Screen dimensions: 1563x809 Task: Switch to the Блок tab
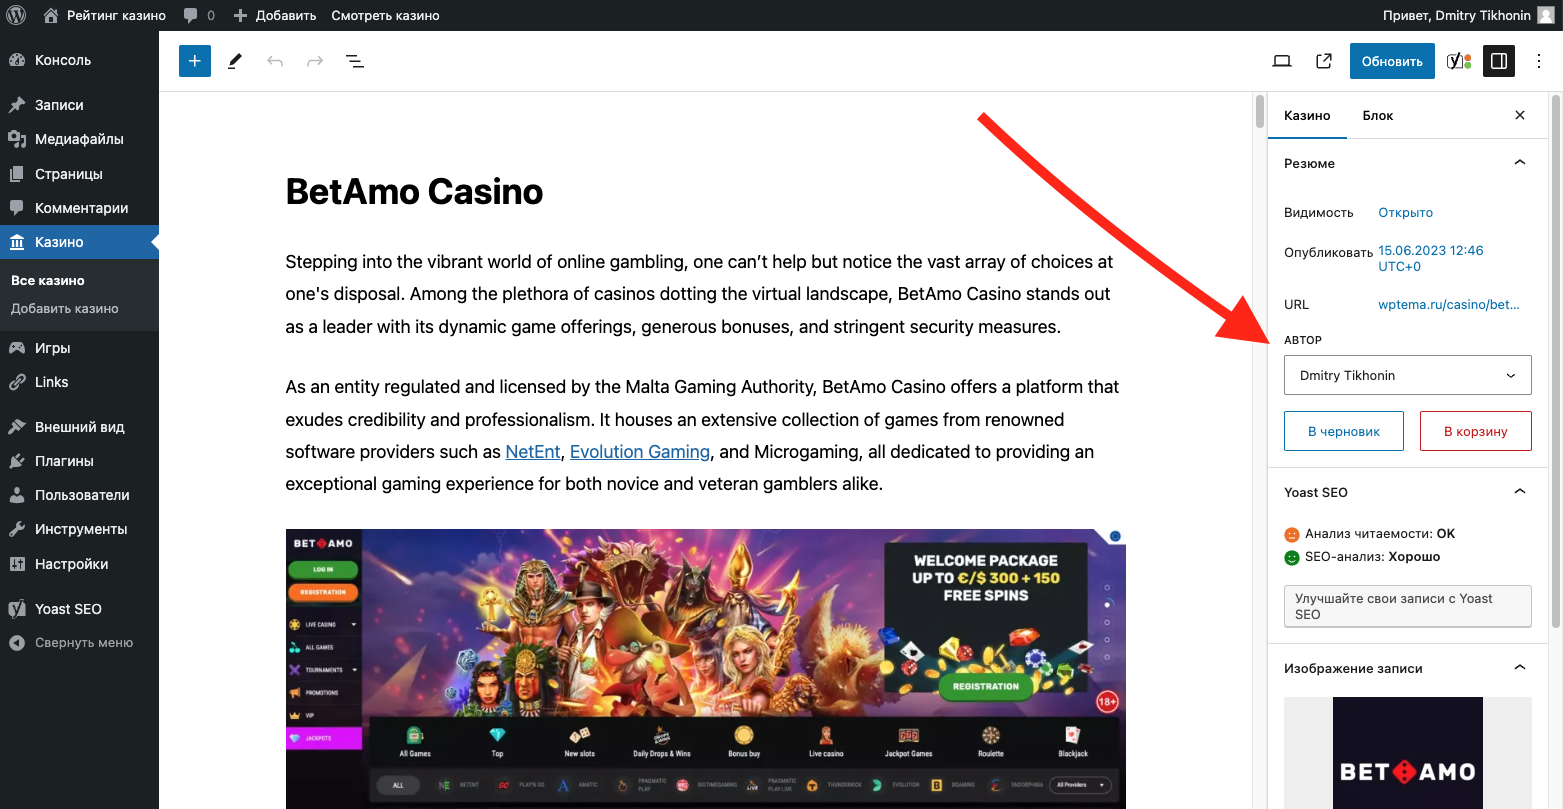pyautogui.click(x=1378, y=115)
